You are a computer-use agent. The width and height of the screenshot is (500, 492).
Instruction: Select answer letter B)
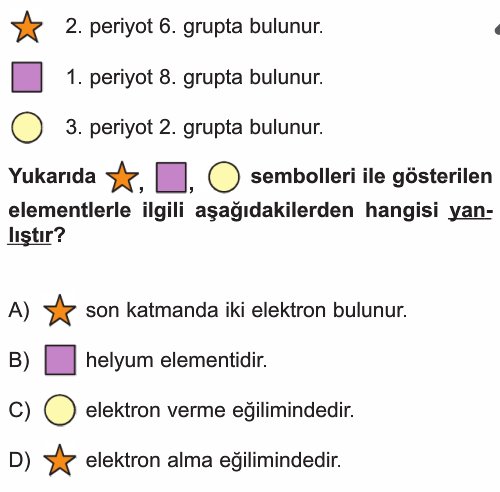(19, 360)
